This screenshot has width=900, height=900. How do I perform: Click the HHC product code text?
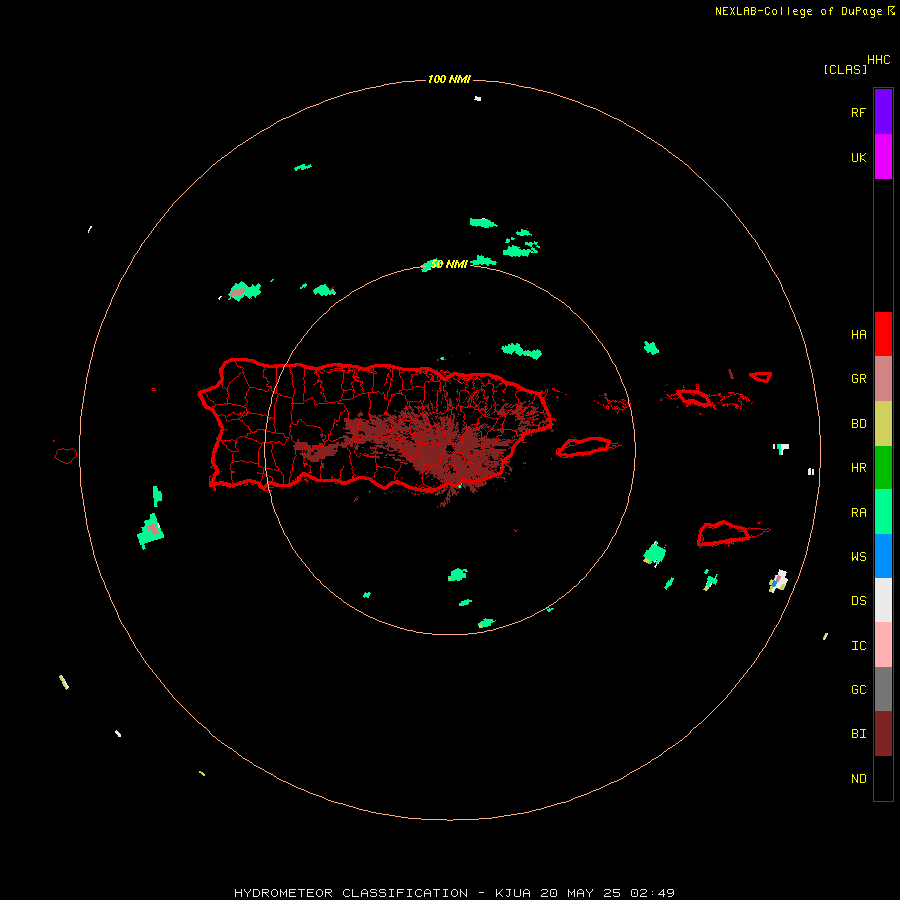click(879, 60)
